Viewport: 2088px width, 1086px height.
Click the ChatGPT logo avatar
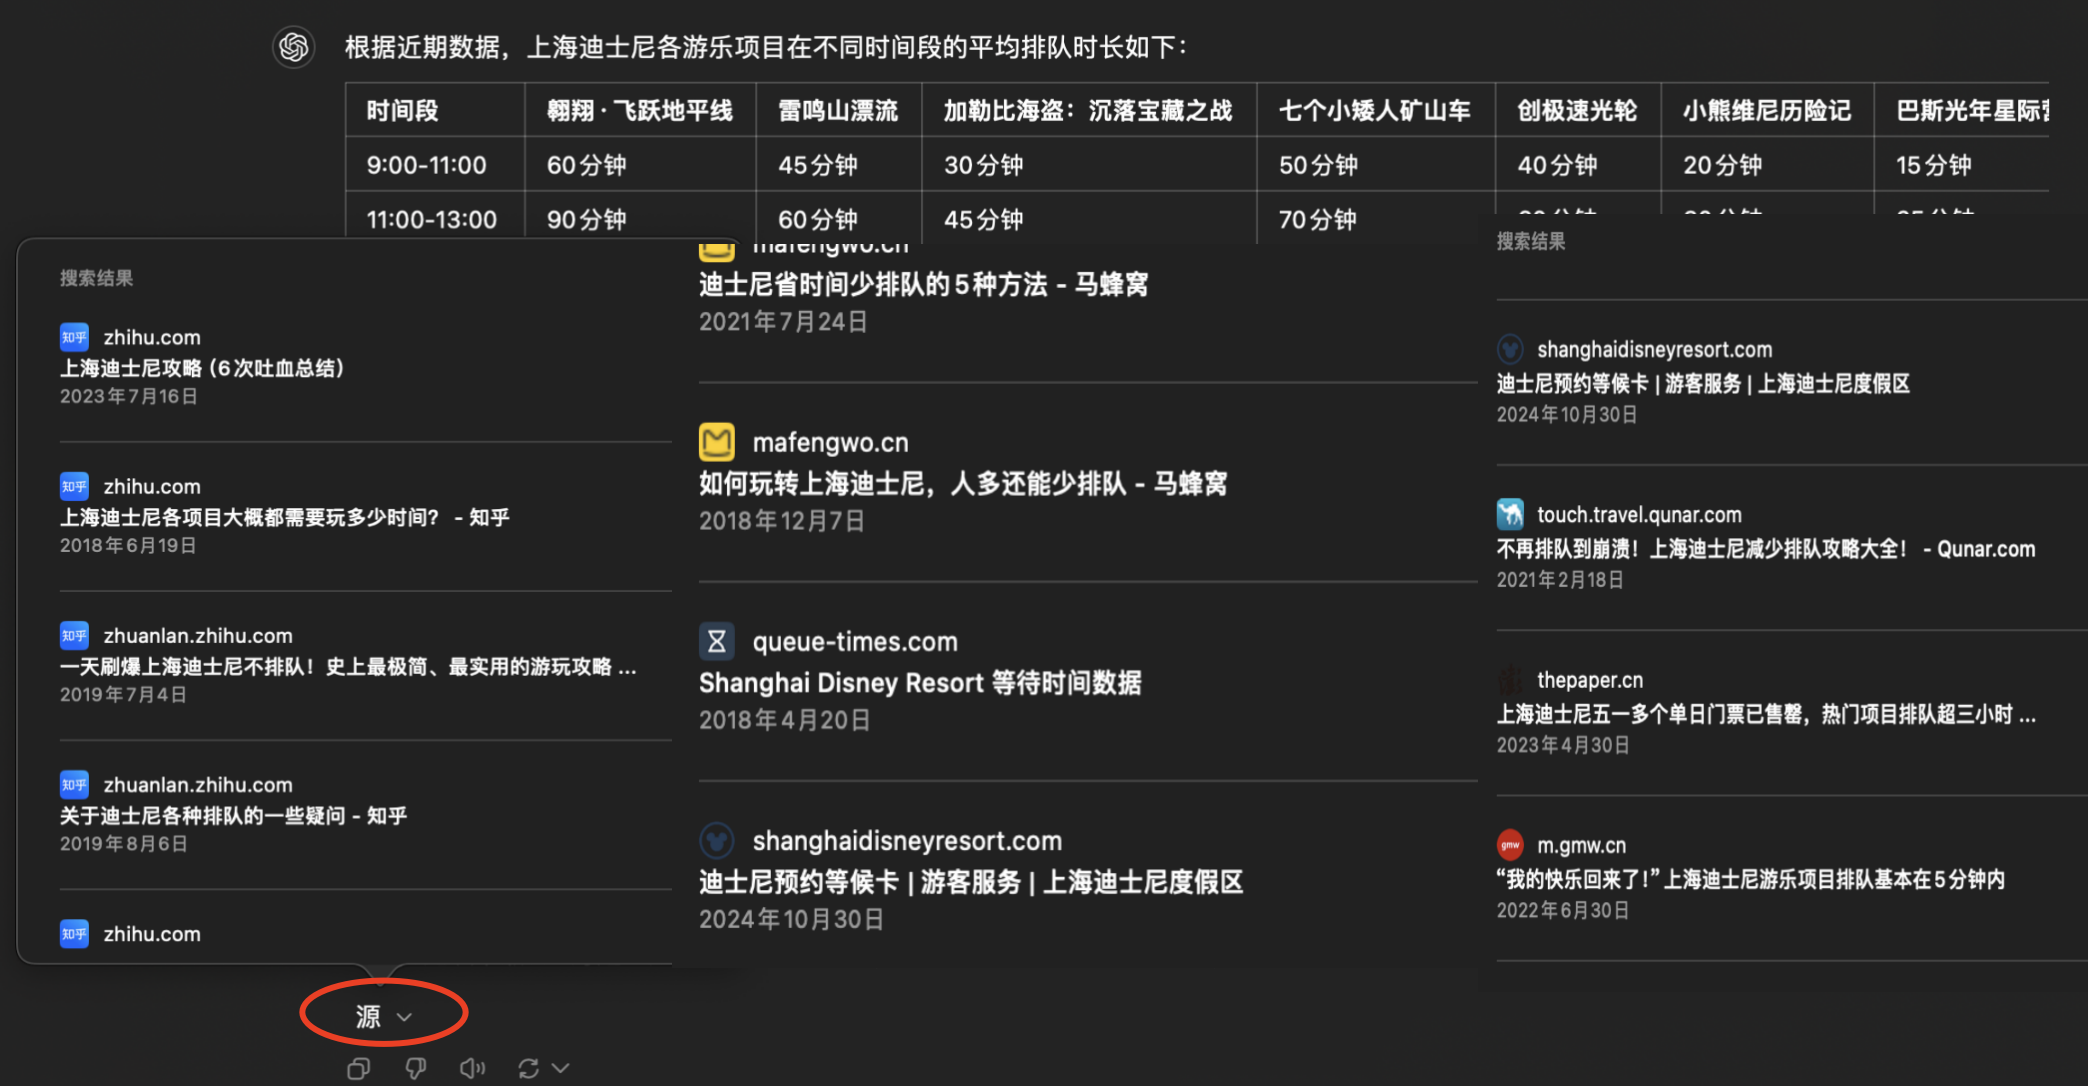point(294,47)
